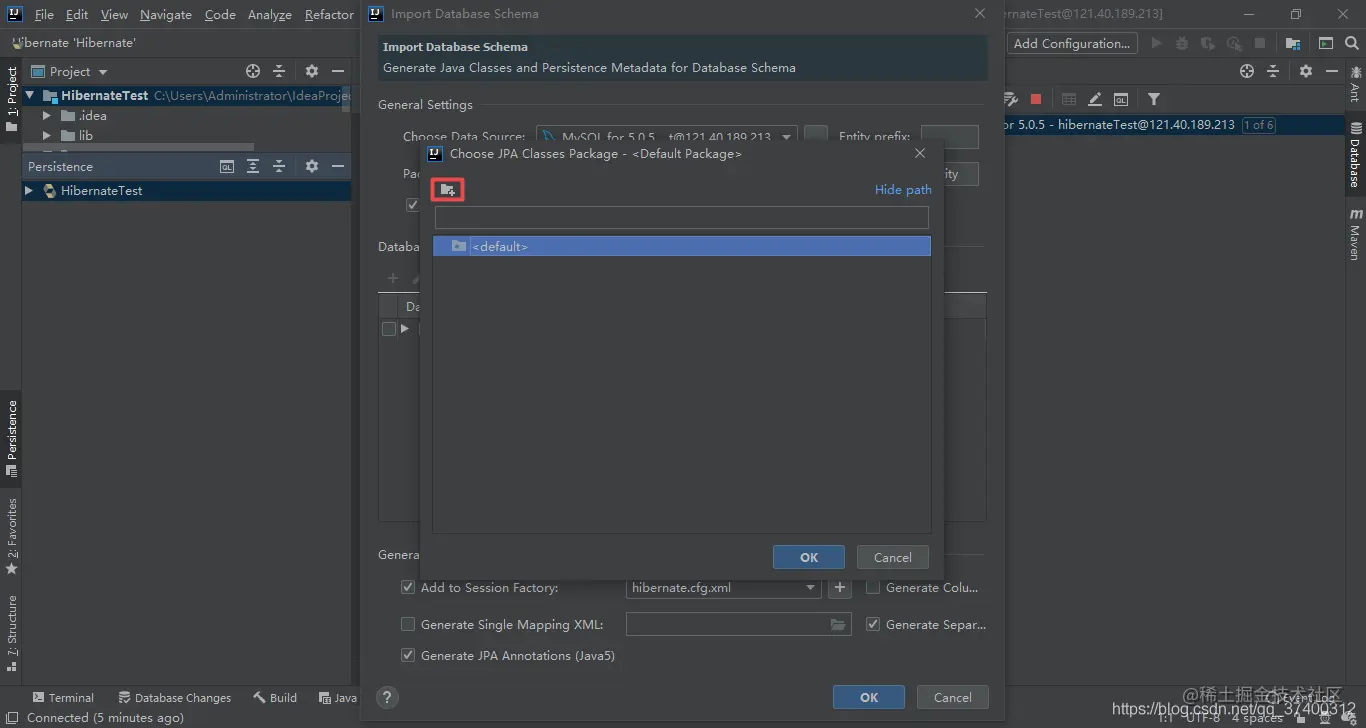Check the first row checkbox in database table
Image resolution: width=1366 pixels, height=728 pixels.
pos(389,329)
